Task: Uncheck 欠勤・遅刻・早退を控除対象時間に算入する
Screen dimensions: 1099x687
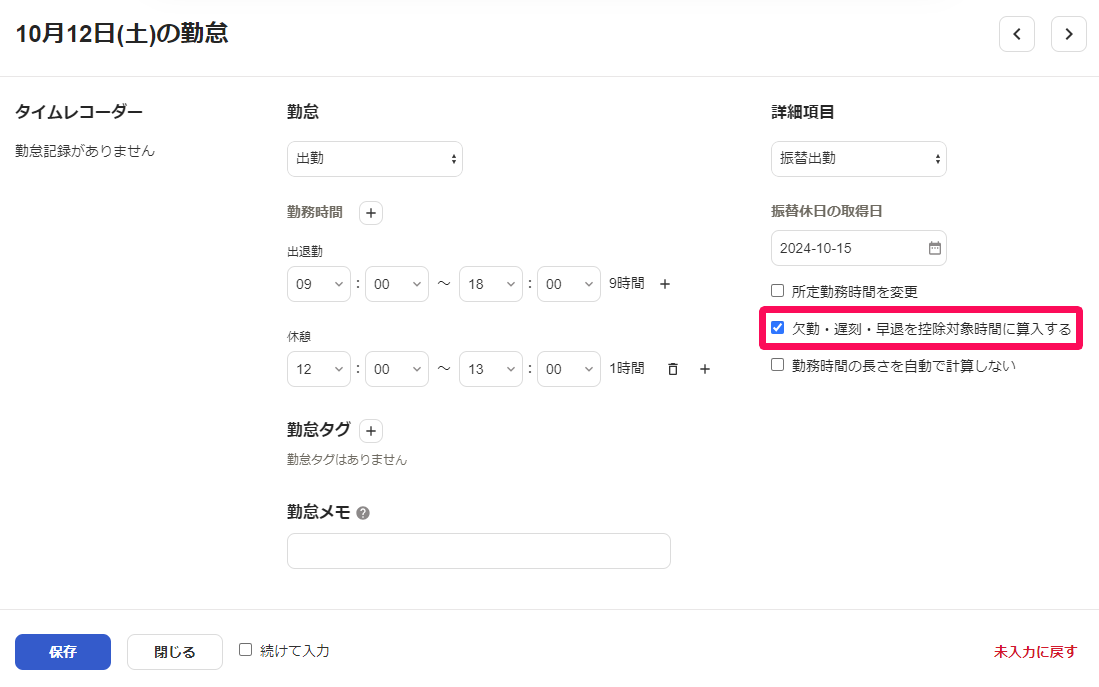Action: pyautogui.click(x=777, y=328)
